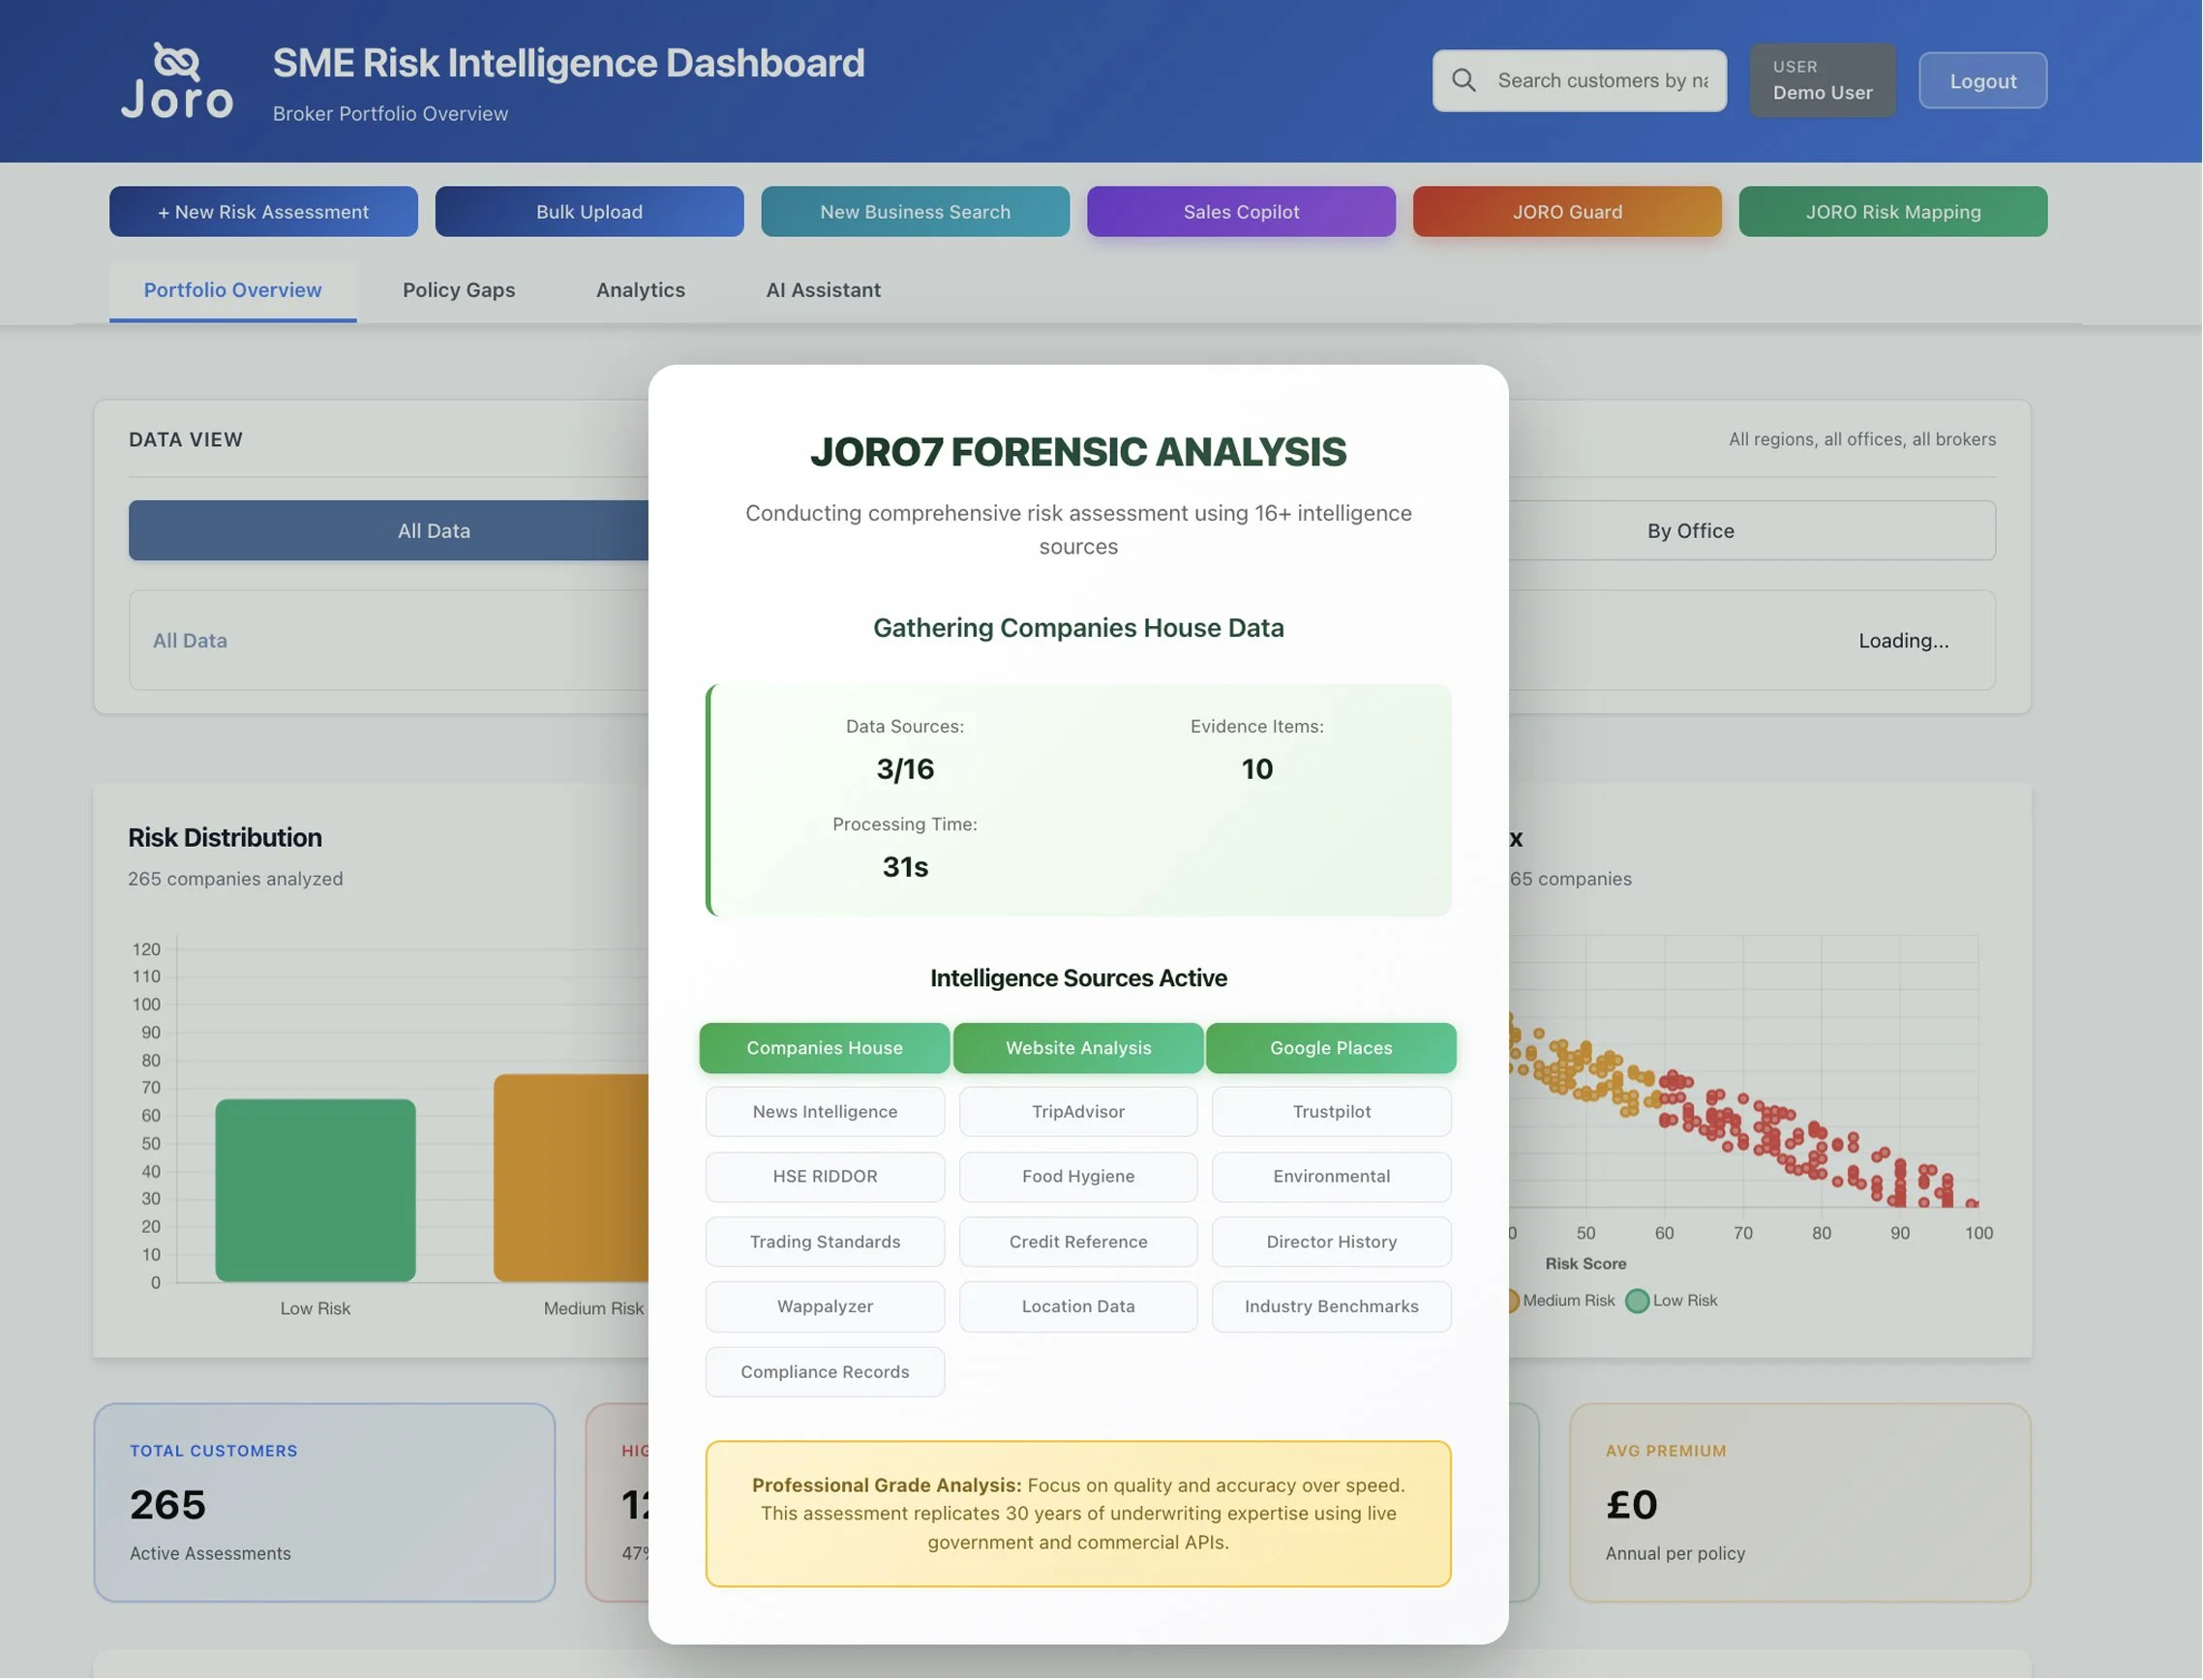Select the Companies House source chip
2203x1680 pixels.
click(x=824, y=1048)
